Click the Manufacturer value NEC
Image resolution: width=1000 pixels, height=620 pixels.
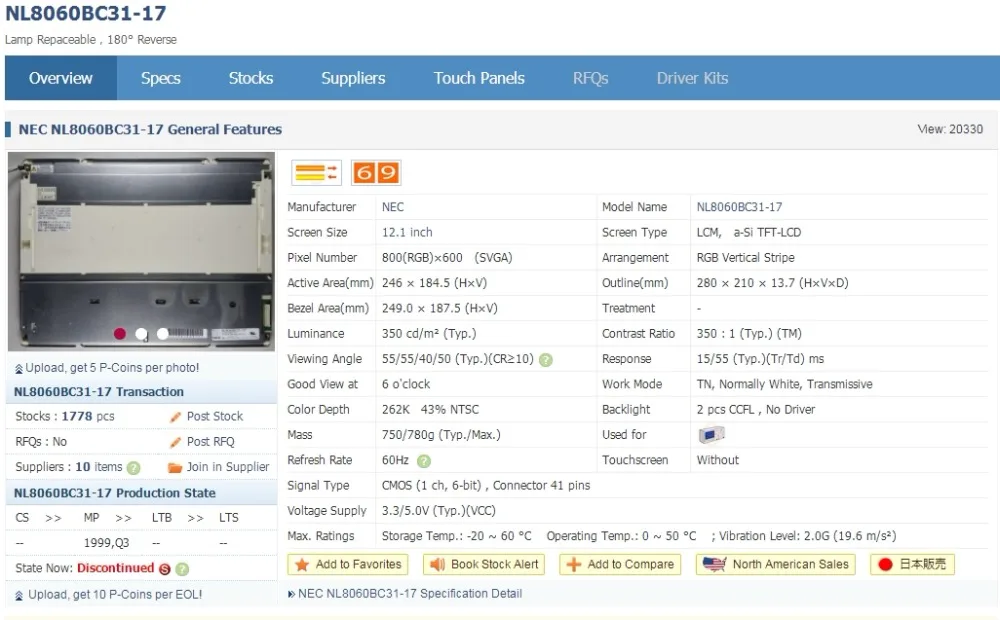pyautogui.click(x=393, y=207)
